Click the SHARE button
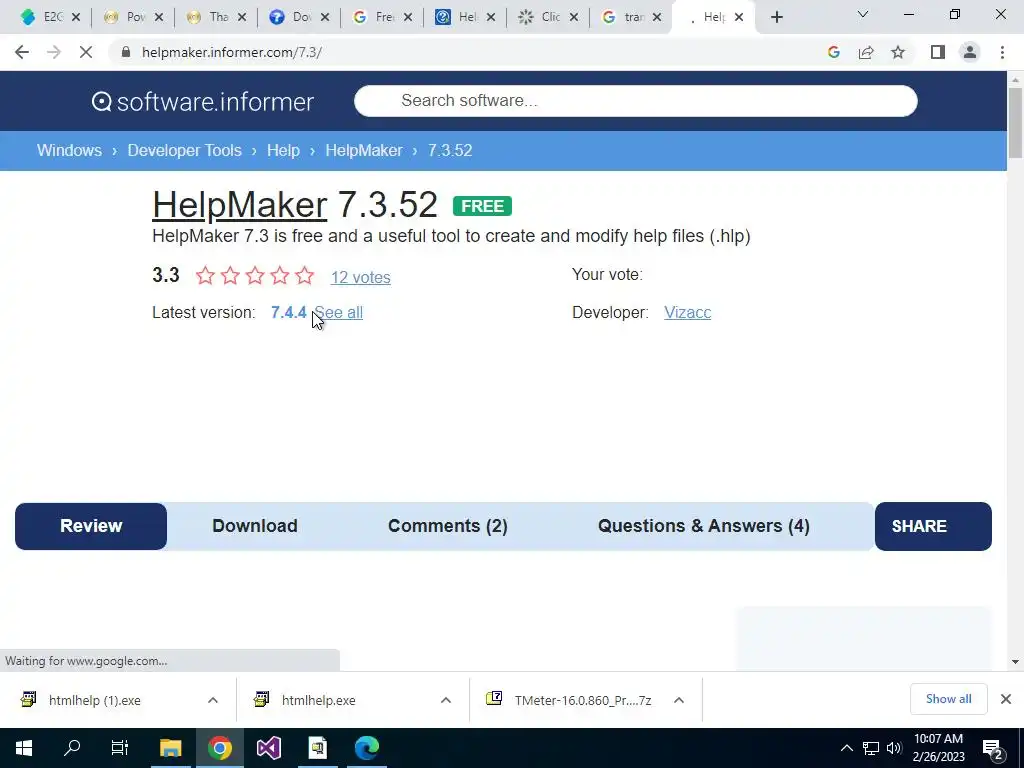Image resolution: width=1024 pixels, height=768 pixels. pos(933,526)
